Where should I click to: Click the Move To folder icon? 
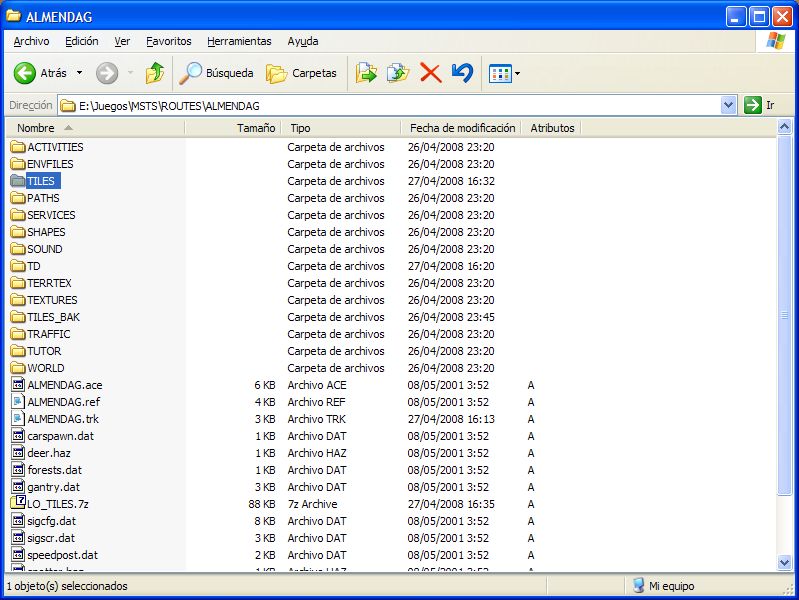(x=367, y=73)
